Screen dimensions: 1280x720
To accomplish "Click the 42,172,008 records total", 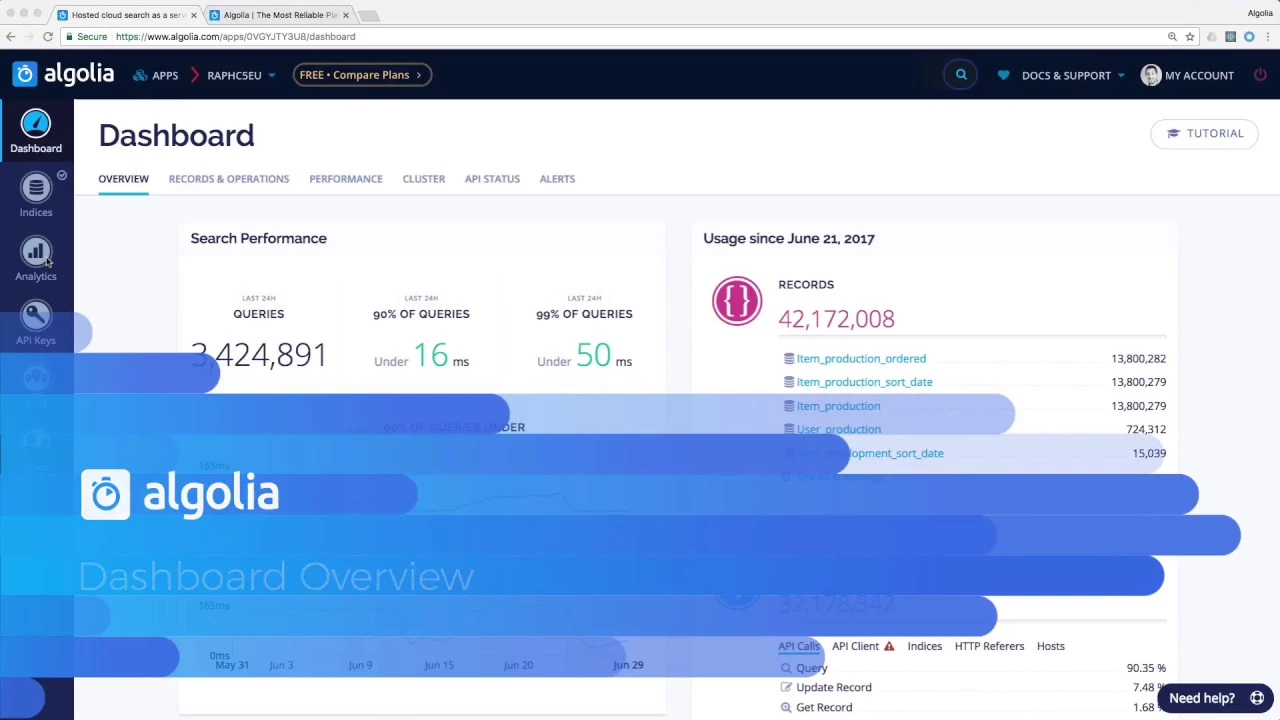I will 836,319.
